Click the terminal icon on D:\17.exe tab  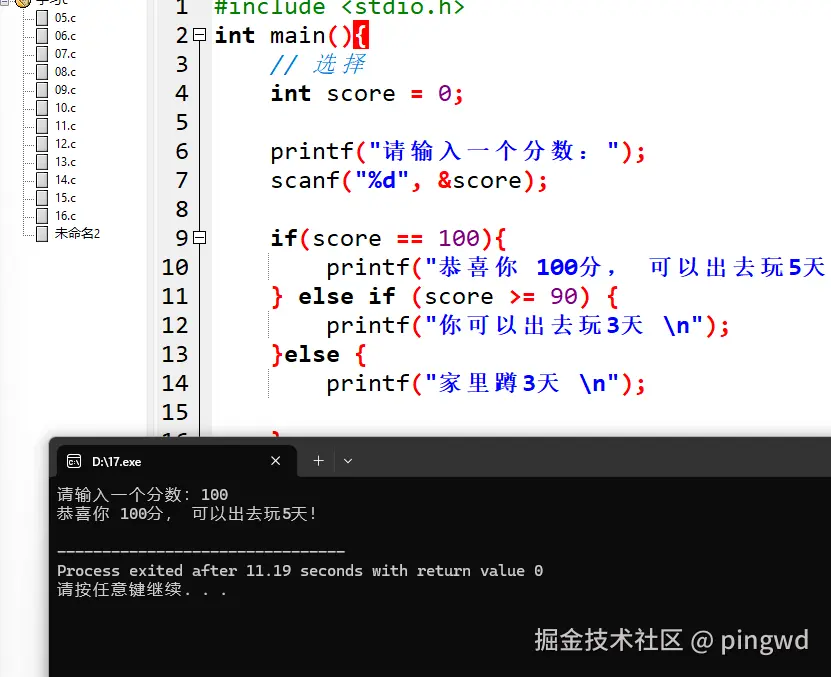tap(74, 461)
